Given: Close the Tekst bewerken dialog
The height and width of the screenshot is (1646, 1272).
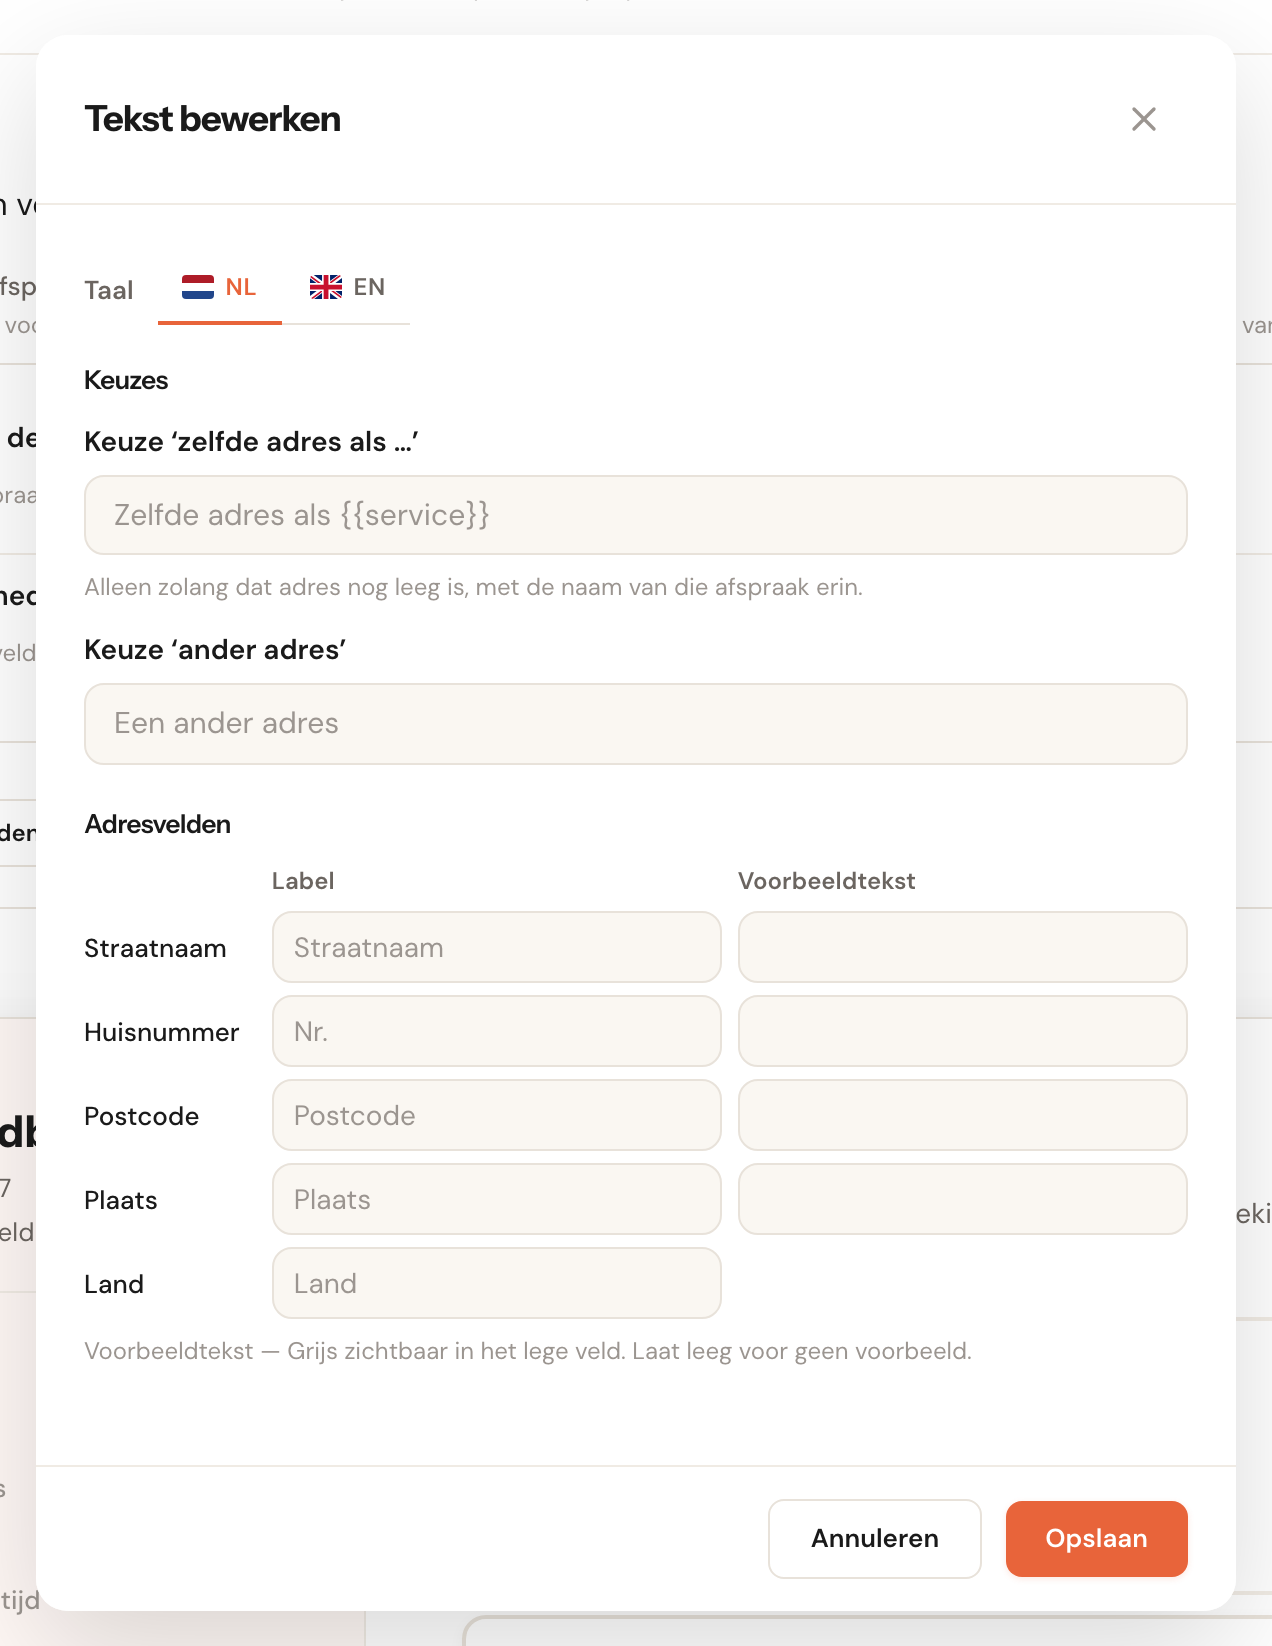Looking at the screenshot, I should click(x=1144, y=119).
